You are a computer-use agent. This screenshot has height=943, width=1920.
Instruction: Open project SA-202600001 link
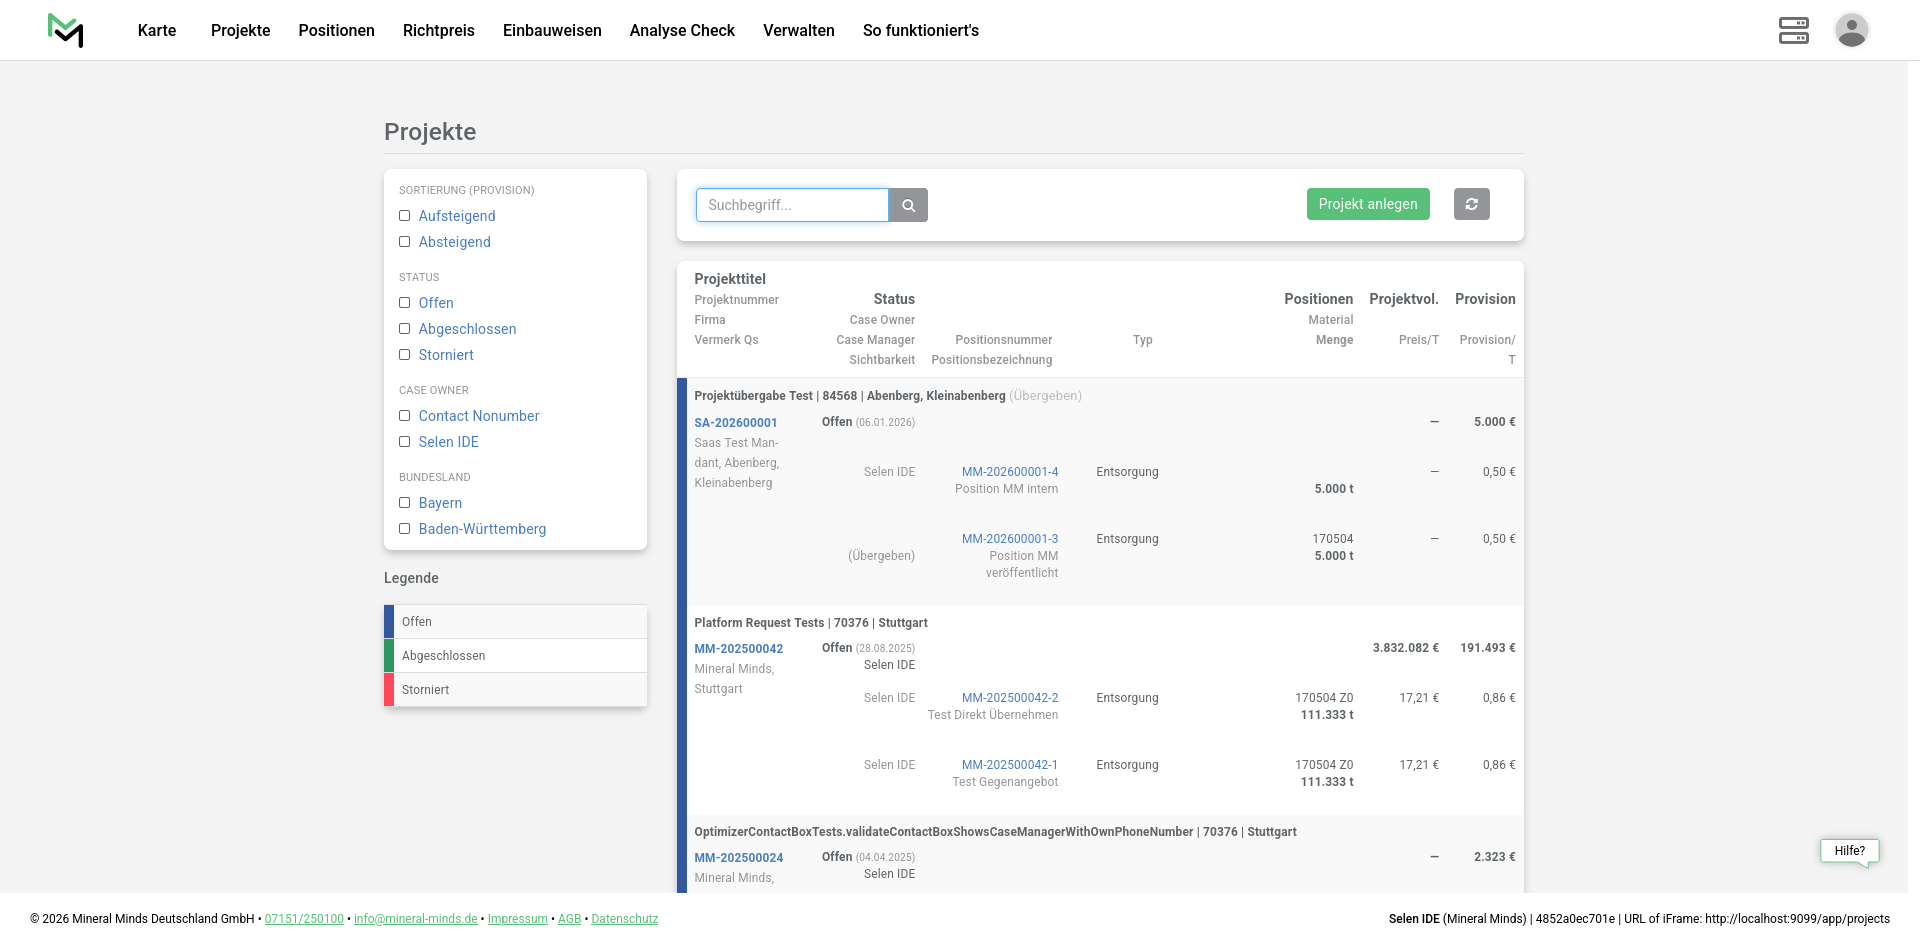735,423
